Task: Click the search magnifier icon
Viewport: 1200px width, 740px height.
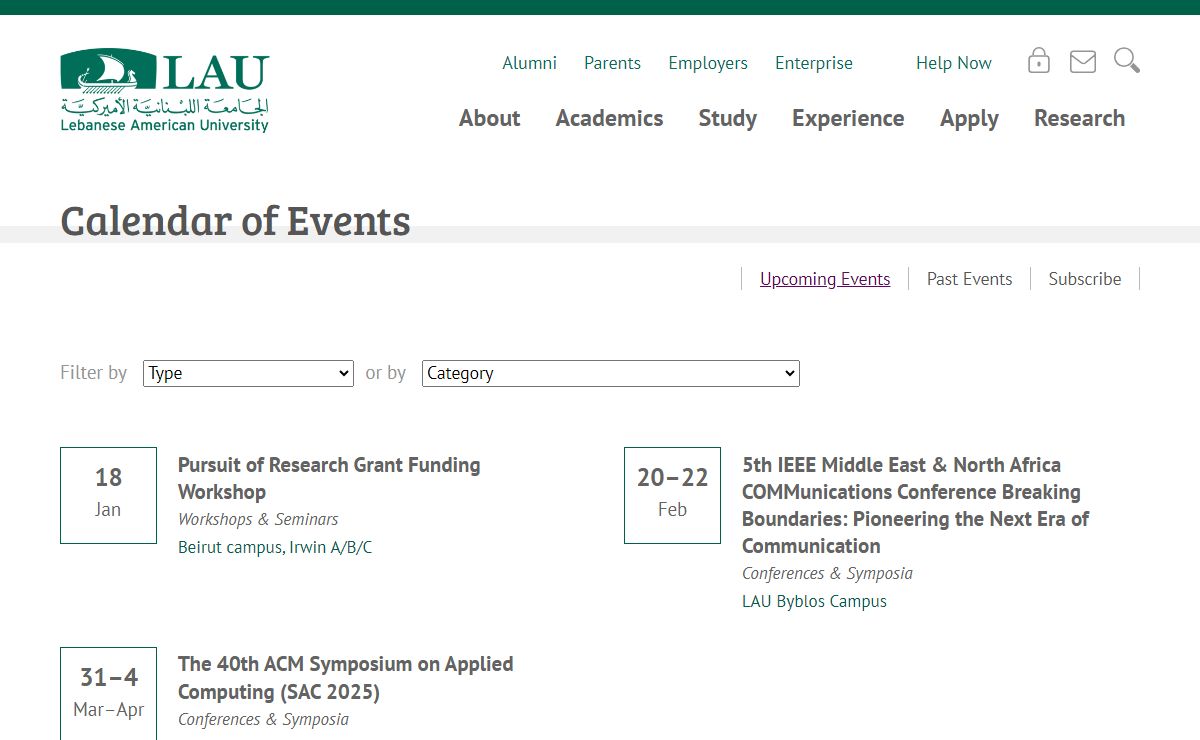Action: tap(1127, 61)
